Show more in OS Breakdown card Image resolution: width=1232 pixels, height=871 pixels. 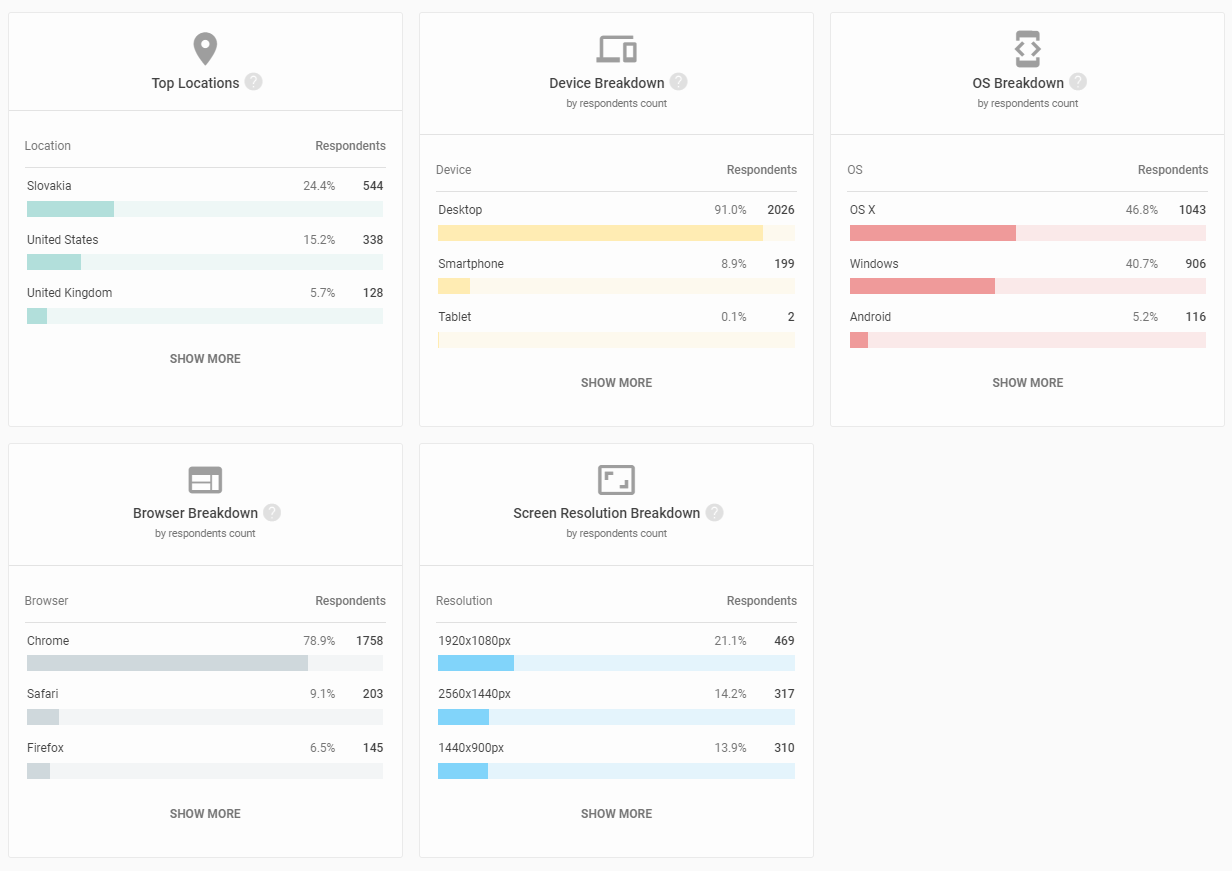click(x=1027, y=383)
